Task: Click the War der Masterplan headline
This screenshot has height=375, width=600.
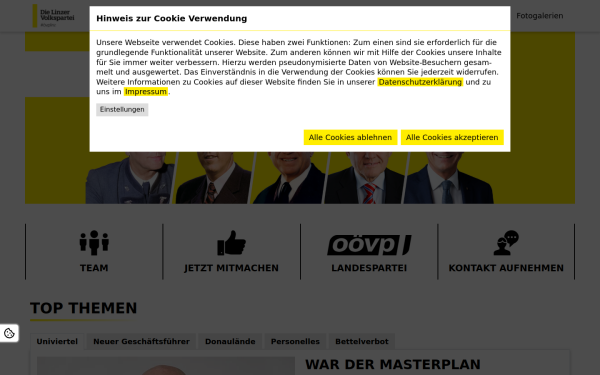Action: click(393, 365)
